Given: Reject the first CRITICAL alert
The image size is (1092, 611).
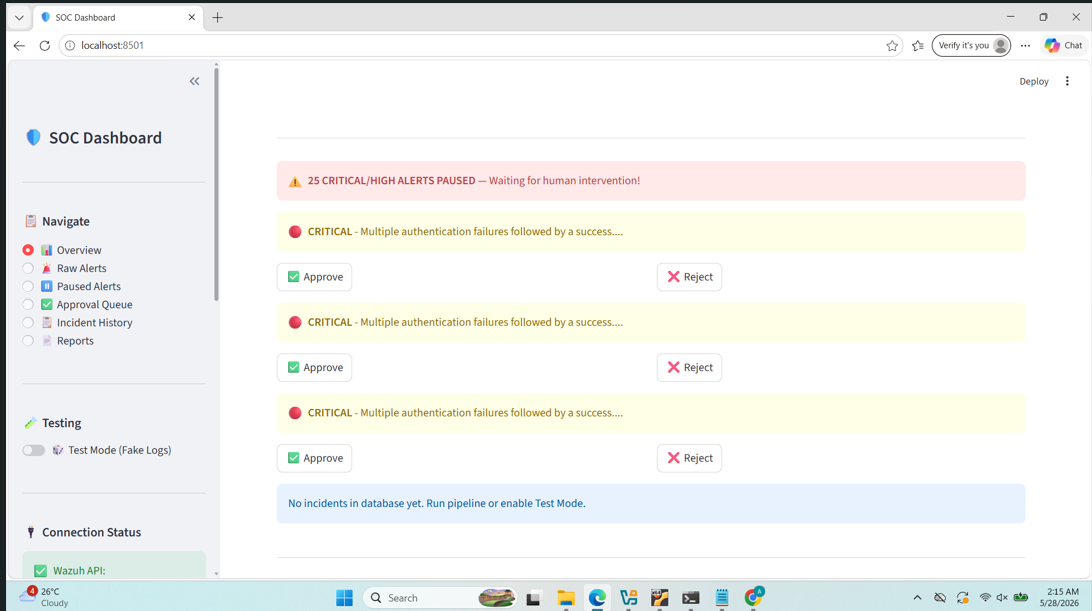Looking at the screenshot, I should (x=689, y=277).
